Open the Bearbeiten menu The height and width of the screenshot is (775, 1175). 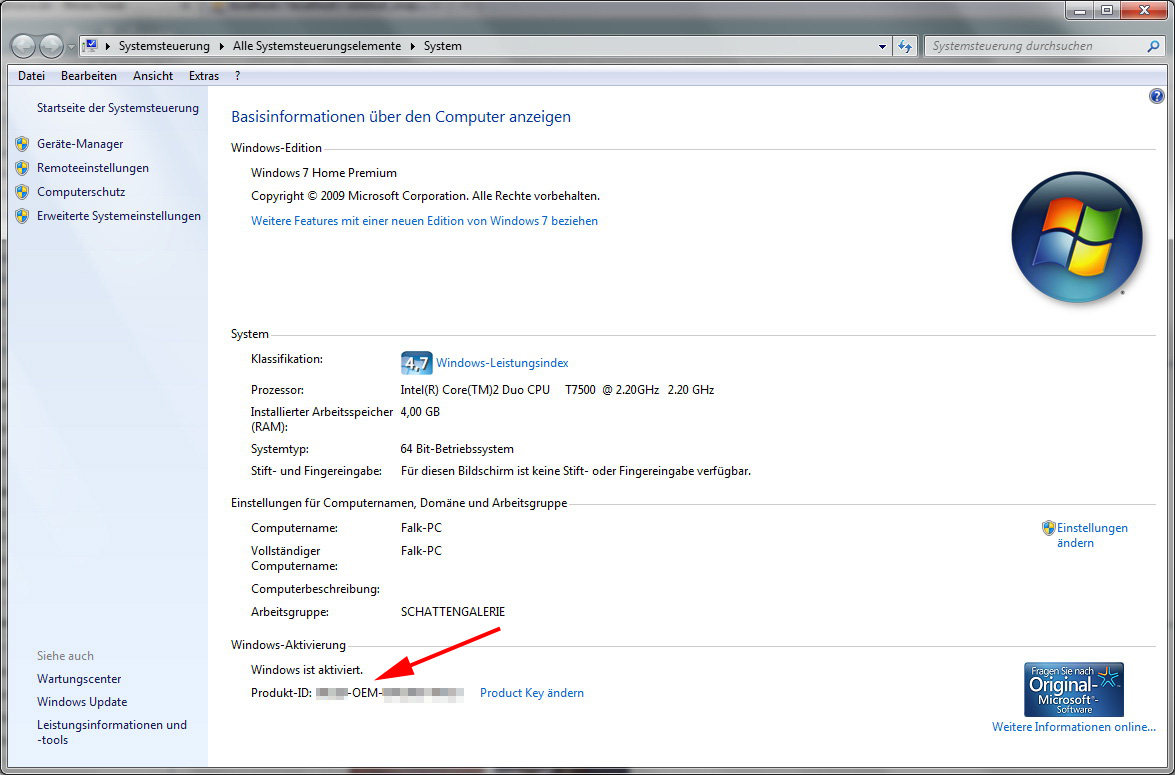(89, 76)
